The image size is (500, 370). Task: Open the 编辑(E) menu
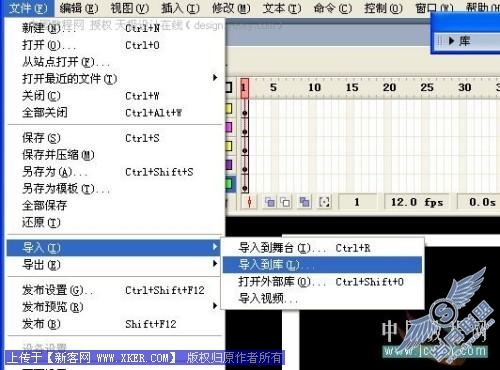pos(79,8)
